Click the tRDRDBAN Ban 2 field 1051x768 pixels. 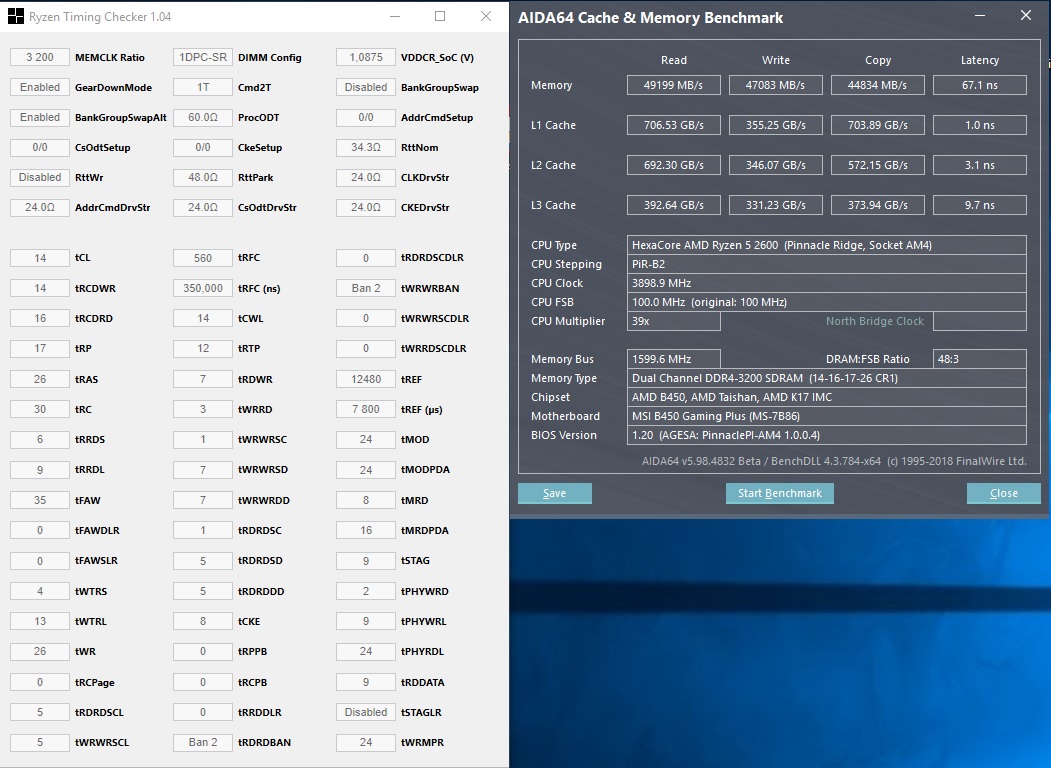202,743
